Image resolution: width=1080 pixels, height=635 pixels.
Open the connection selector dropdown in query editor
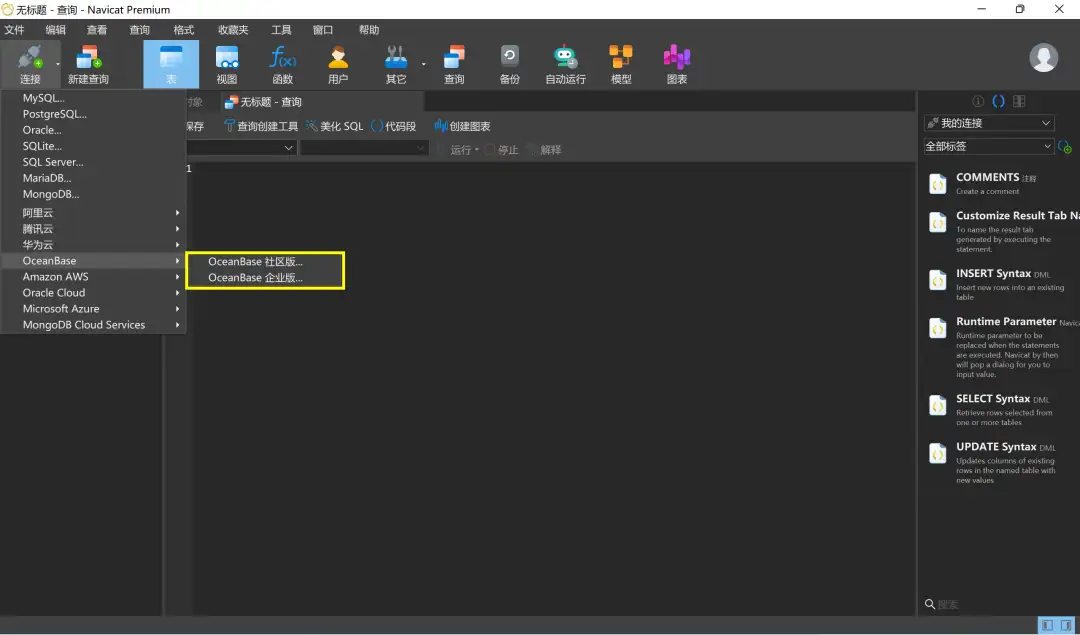tap(241, 148)
